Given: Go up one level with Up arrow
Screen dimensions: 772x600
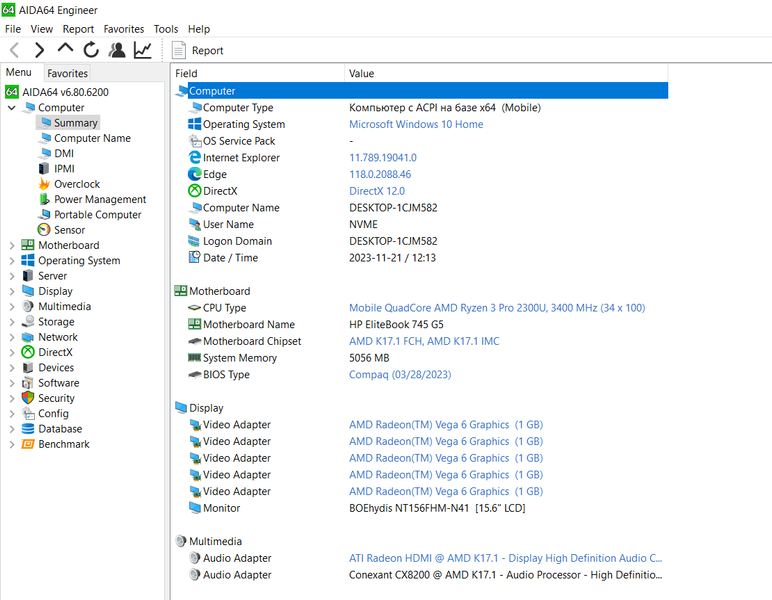Looking at the screenshot, I should [x=65, y=49].
